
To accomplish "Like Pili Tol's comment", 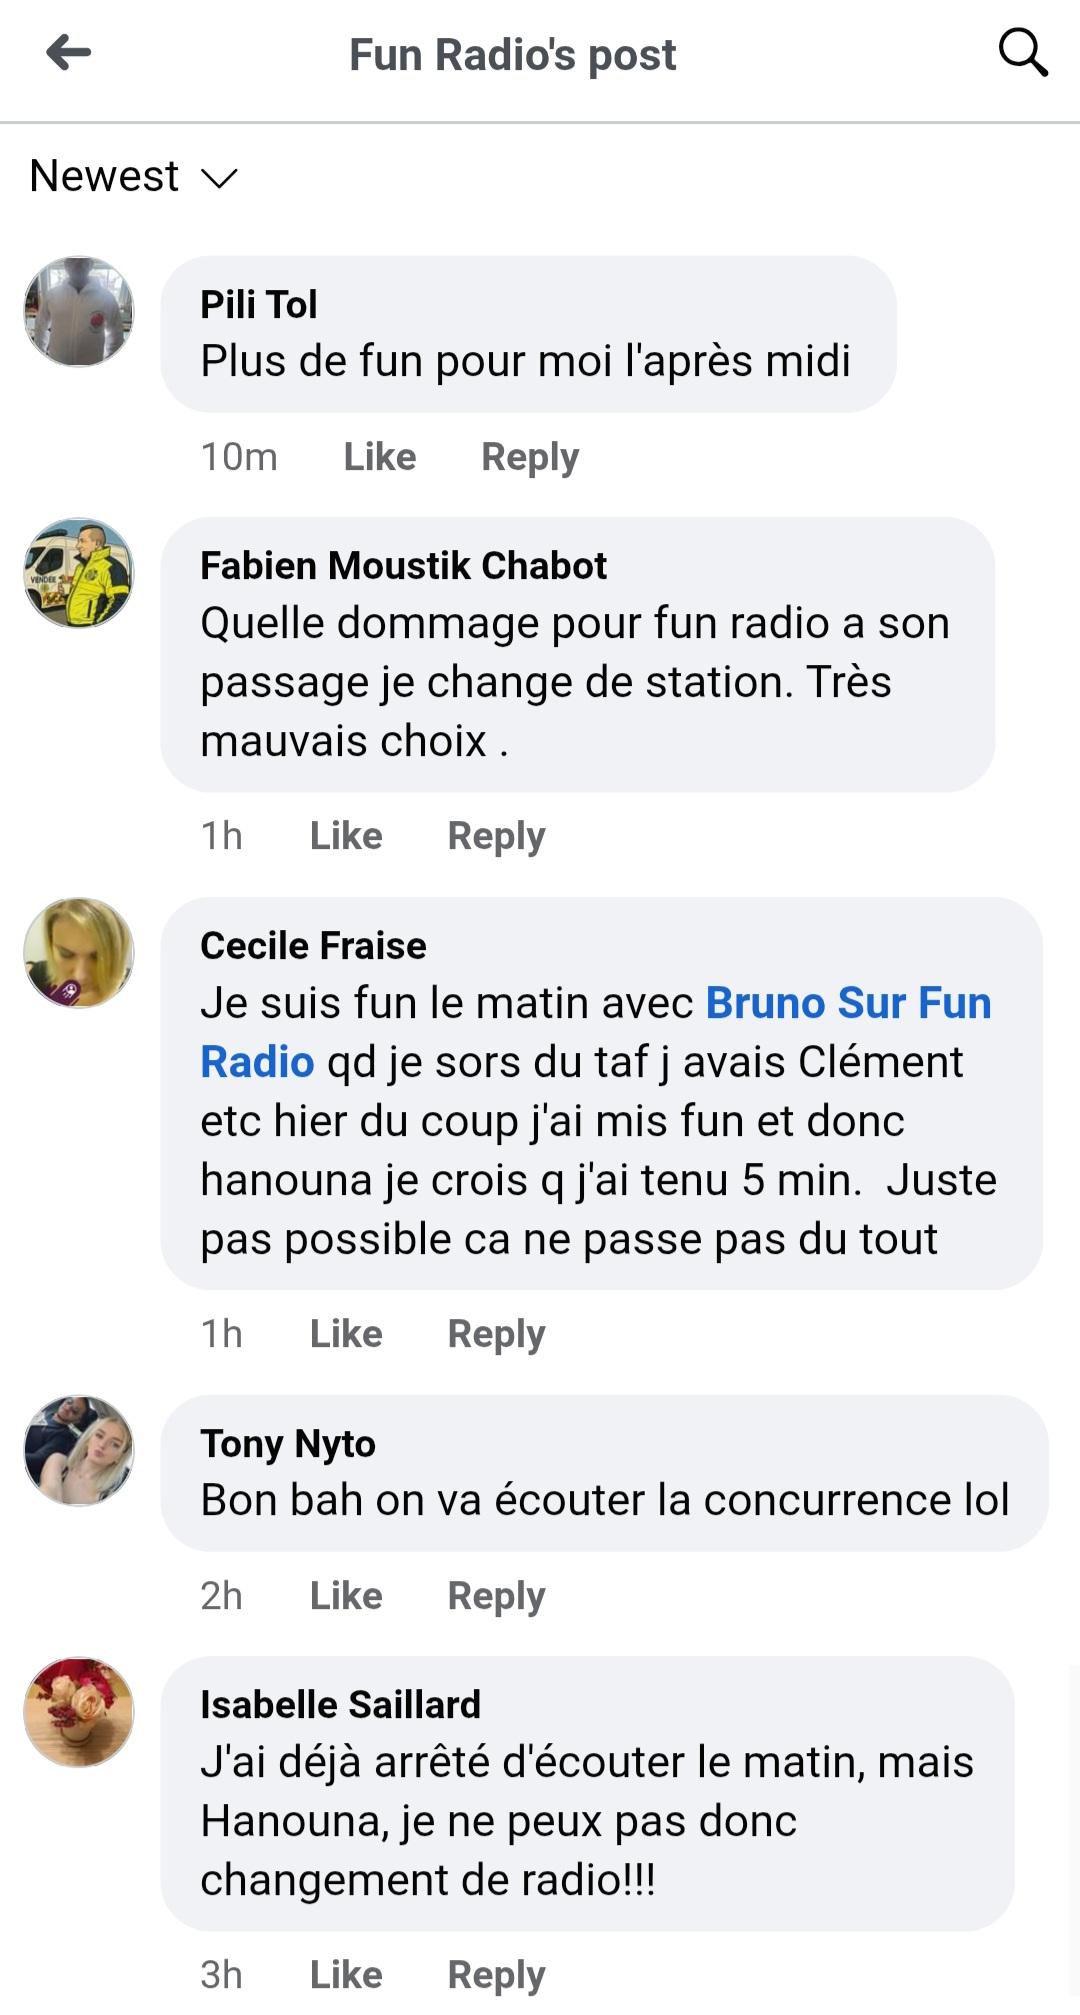I will click(x=380, y=457).
